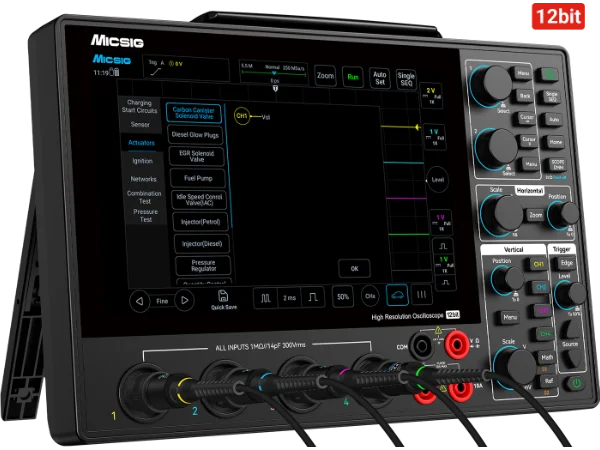This screenshot has width=600, height=450.
Task: Tap the three vertical bars icon
Action: click(x=421, y=294)
